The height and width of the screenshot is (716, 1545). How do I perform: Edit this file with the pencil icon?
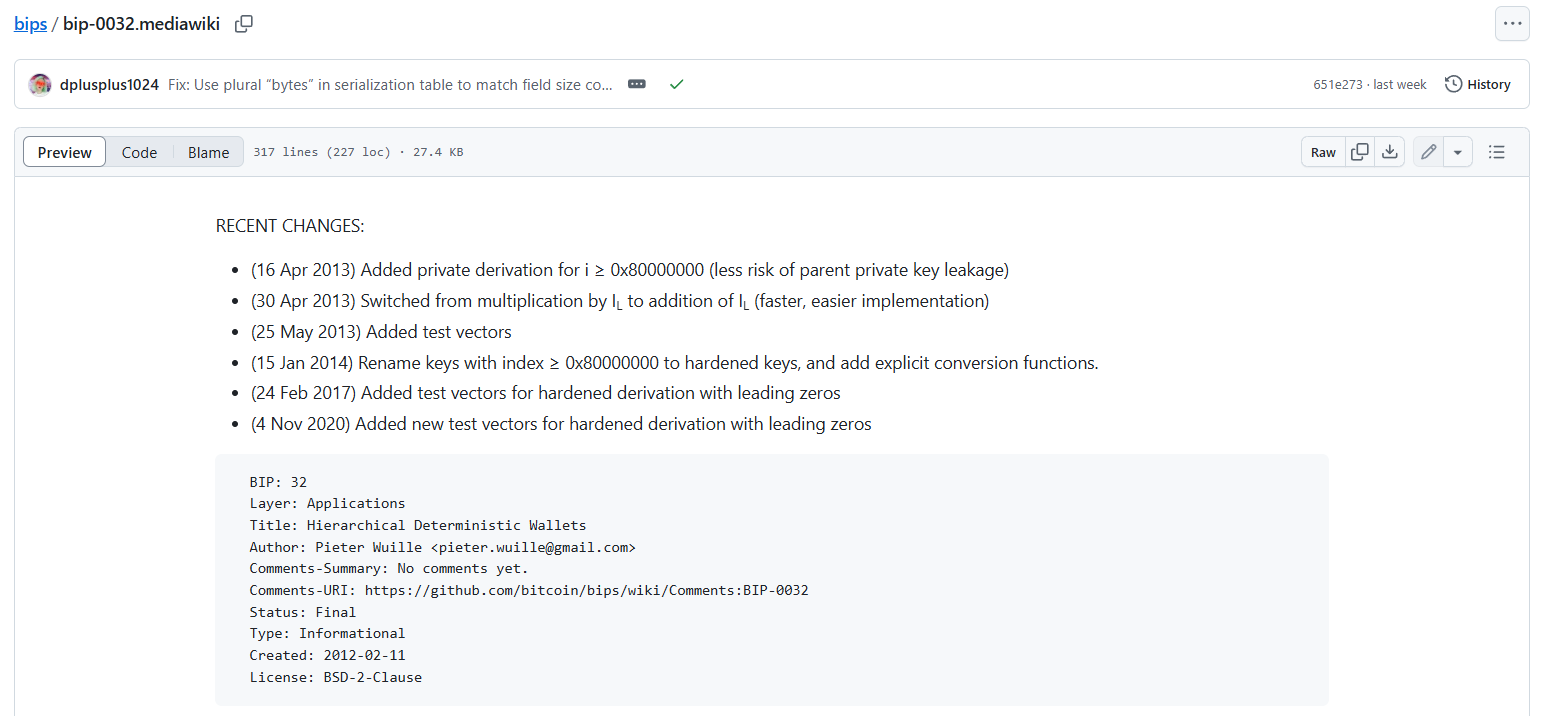tap(1428, 152)
